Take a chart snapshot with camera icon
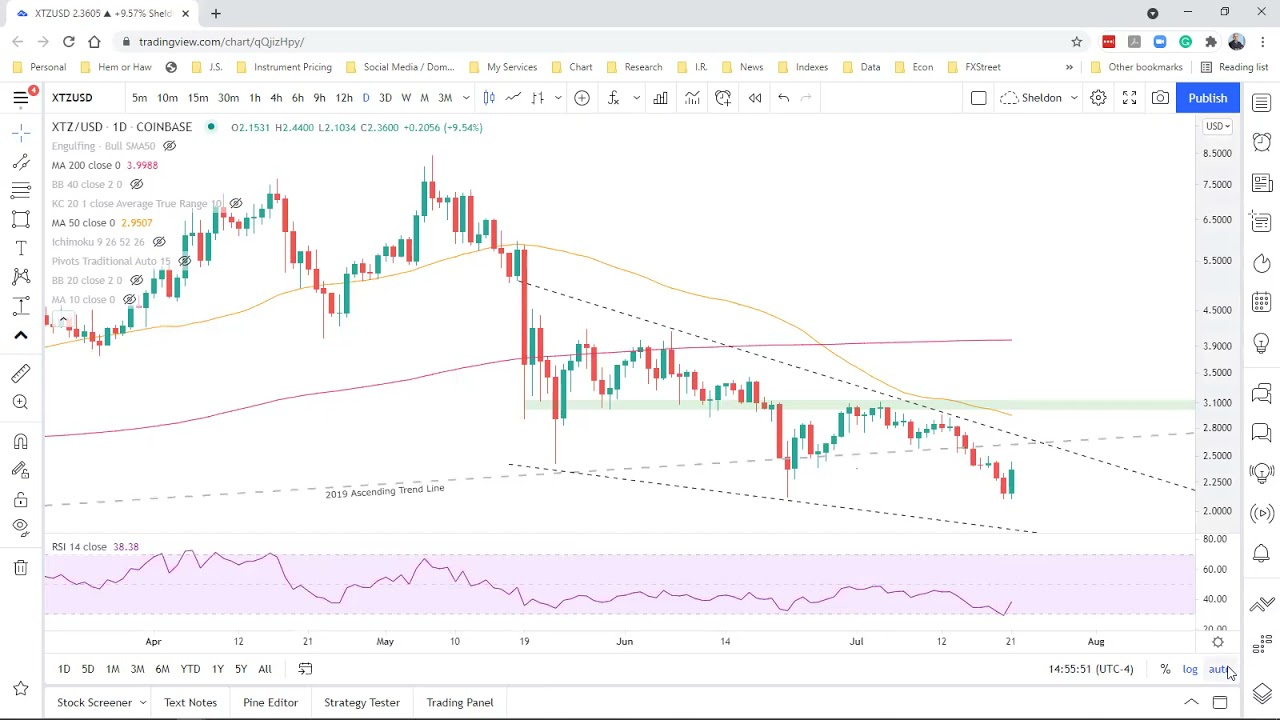 [x=1160, y=97]
